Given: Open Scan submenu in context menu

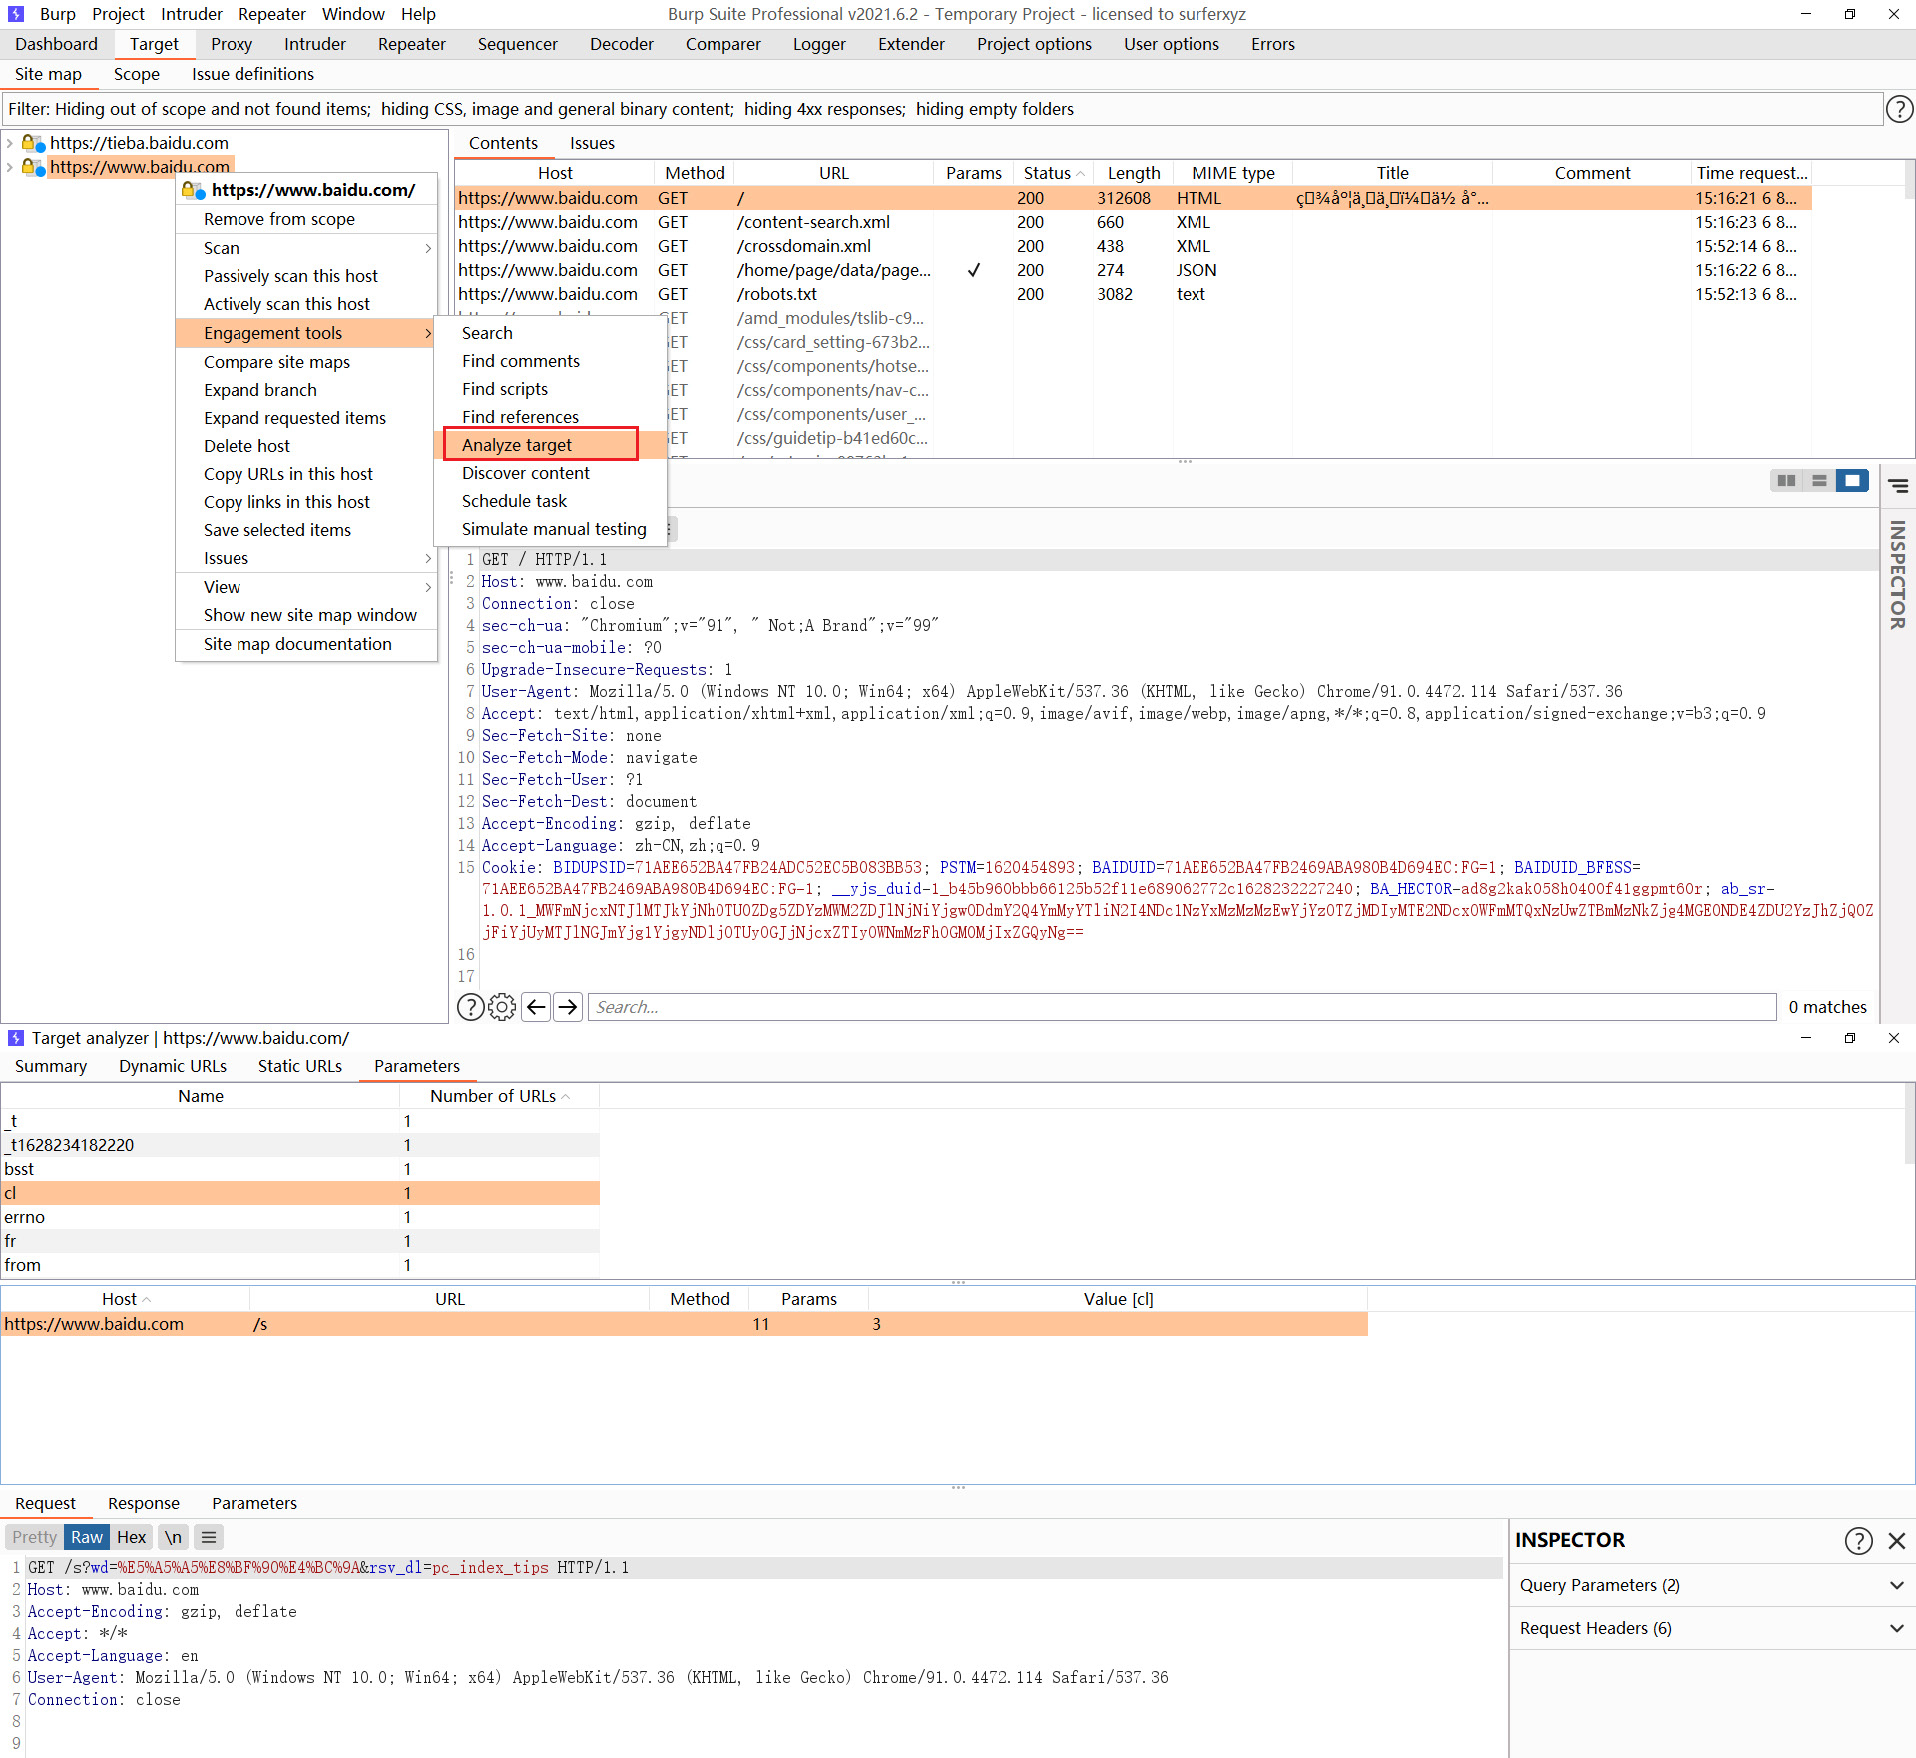Looking at the screenshot, I should pos(306,248).
